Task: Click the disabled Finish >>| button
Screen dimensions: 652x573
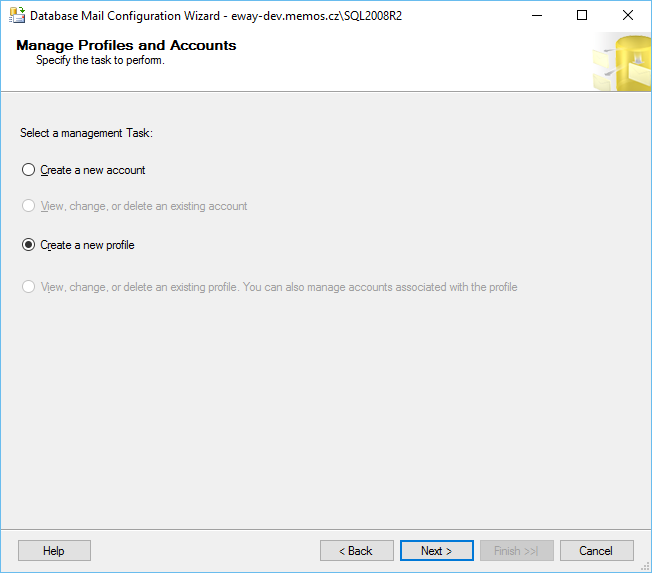Action: click(517, 551)
